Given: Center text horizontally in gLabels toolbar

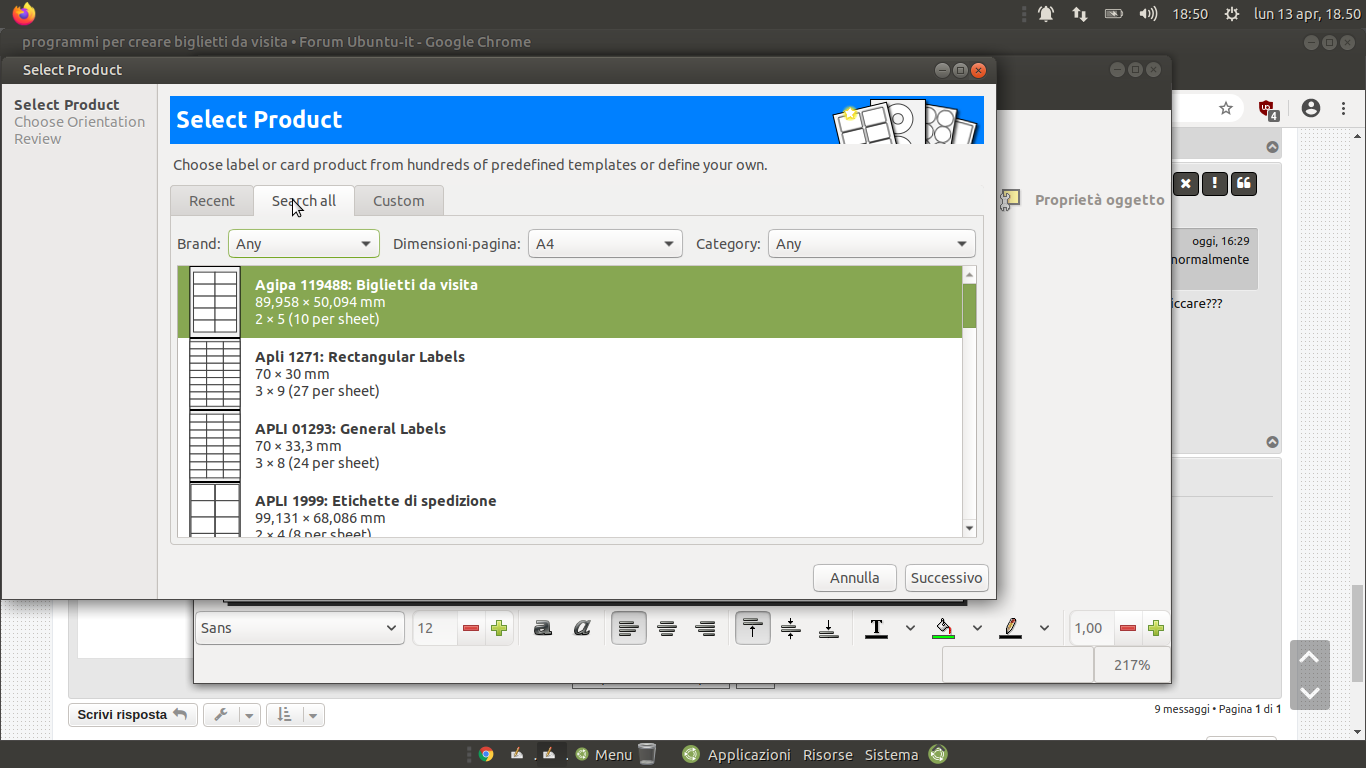Looking at the screenshot, I should tap(667, 628).
